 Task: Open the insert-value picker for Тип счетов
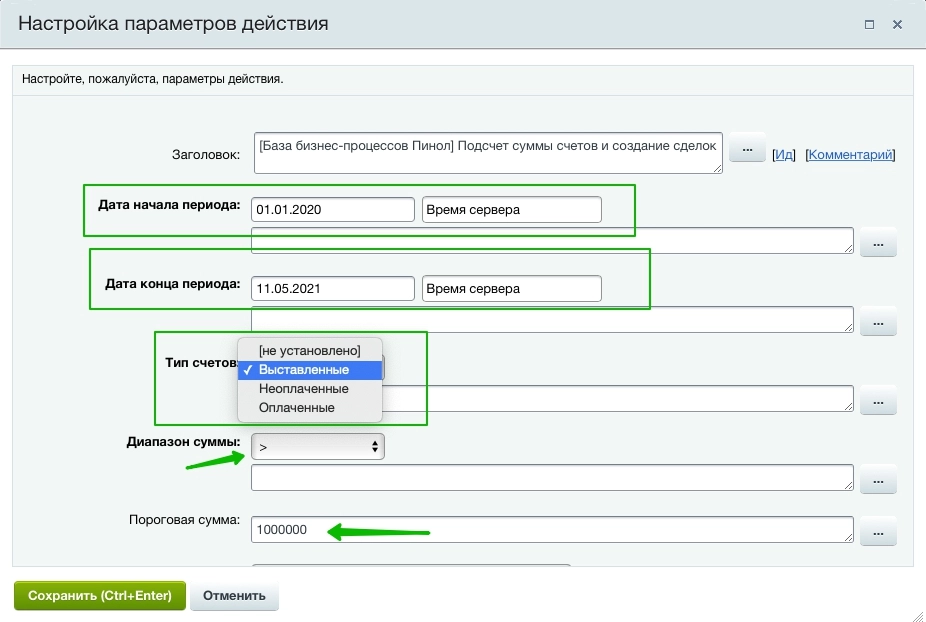pos(877,400)
